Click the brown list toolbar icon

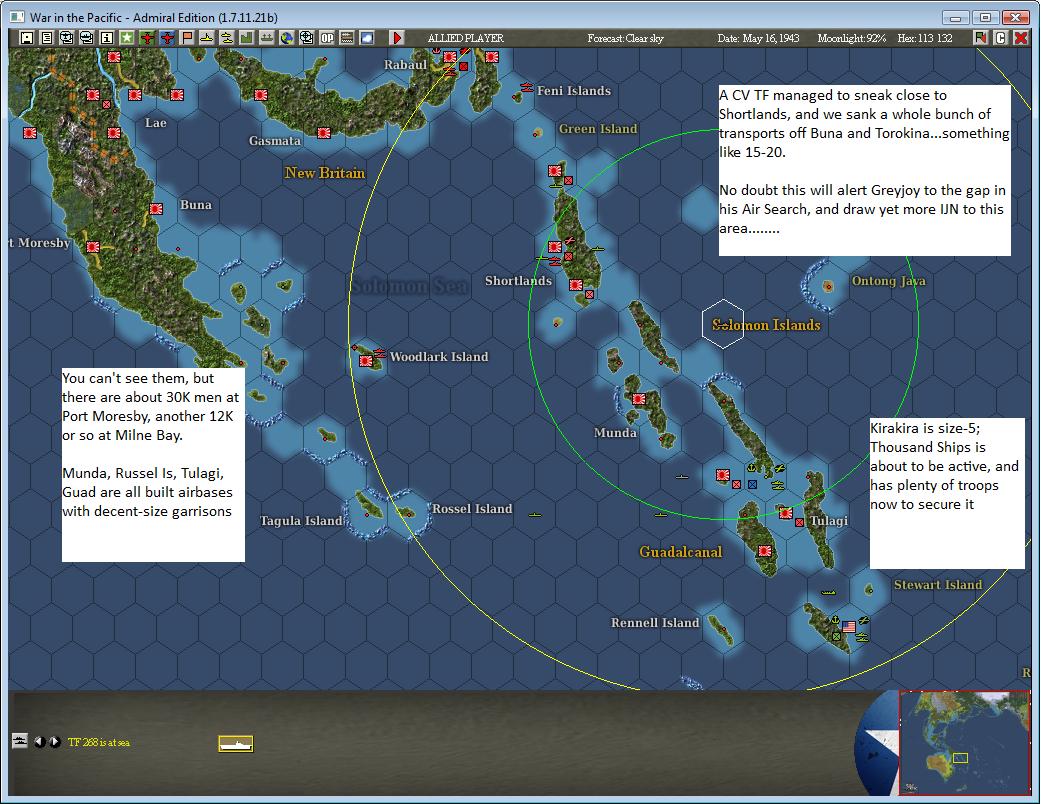347,38
